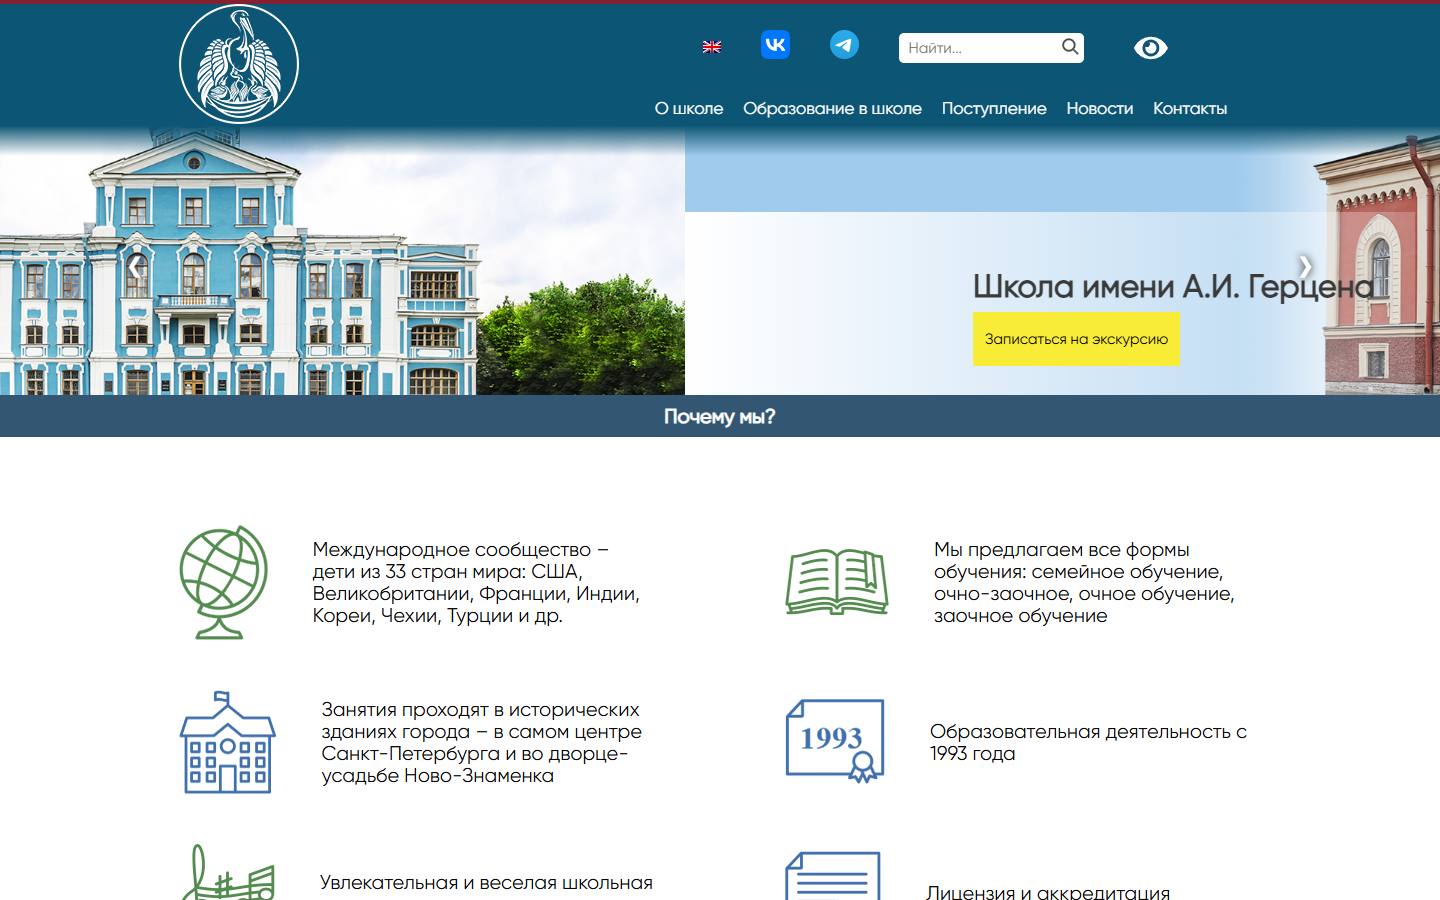Show next slide with right arrow
This screenshot has height=900, width=1440.
click(1305, 266)
